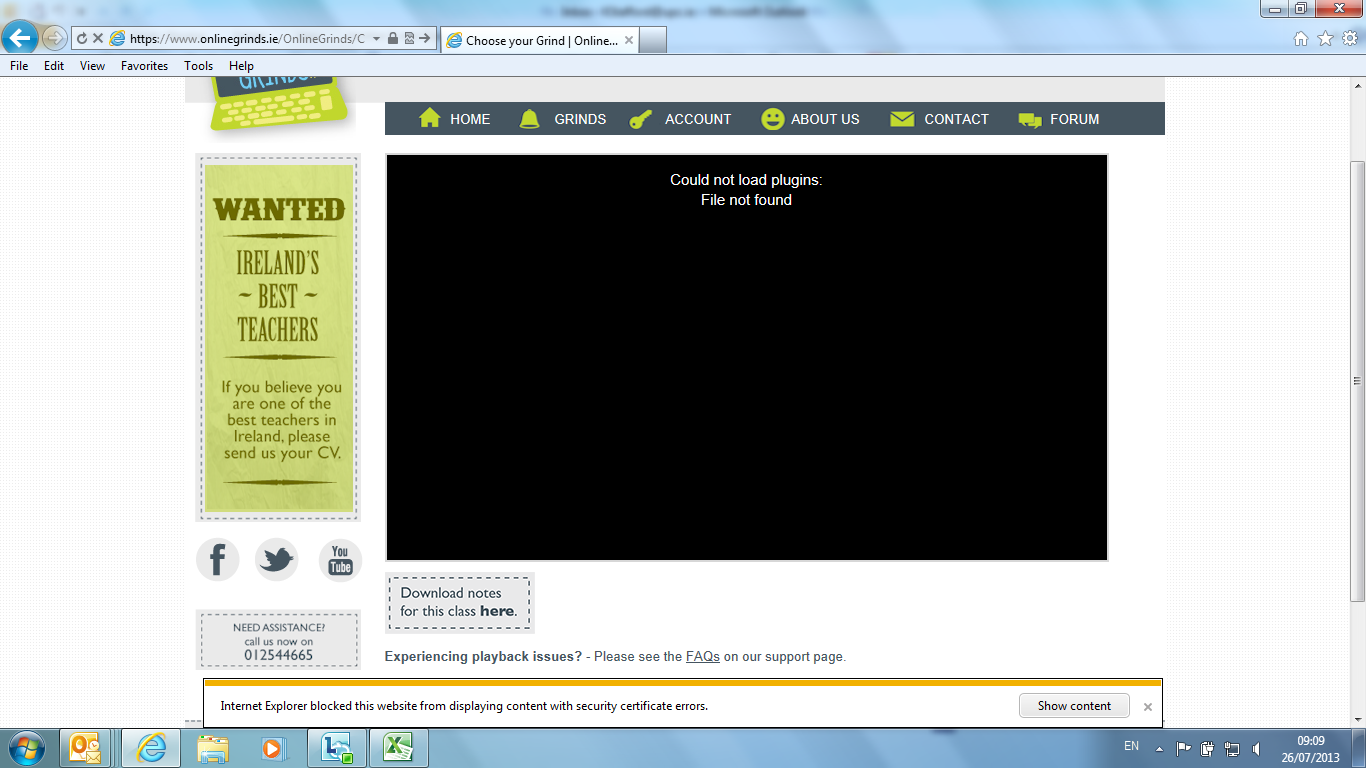
Task: Expand the address bar URL dropdown arrow
Action: pos(376,38)
